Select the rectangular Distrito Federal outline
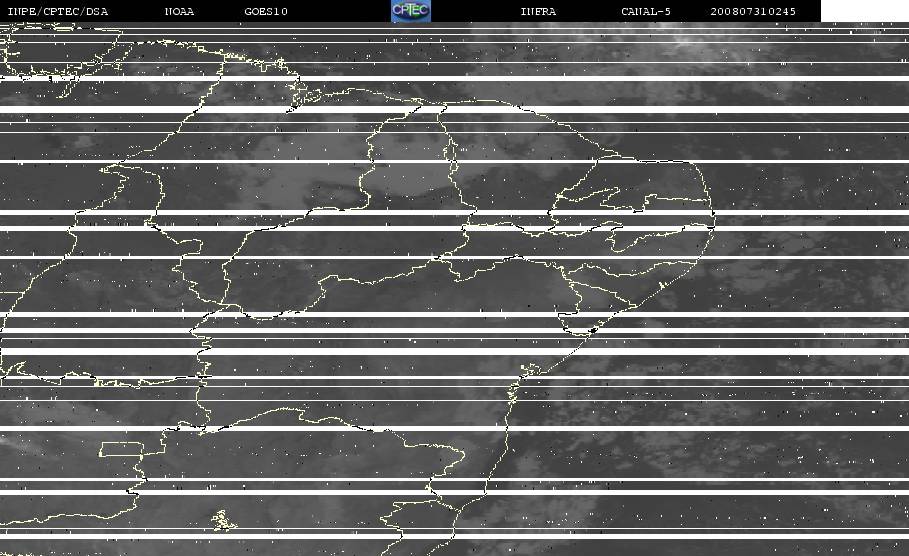Viewport: 909px width, 556px height. (122, 449)
